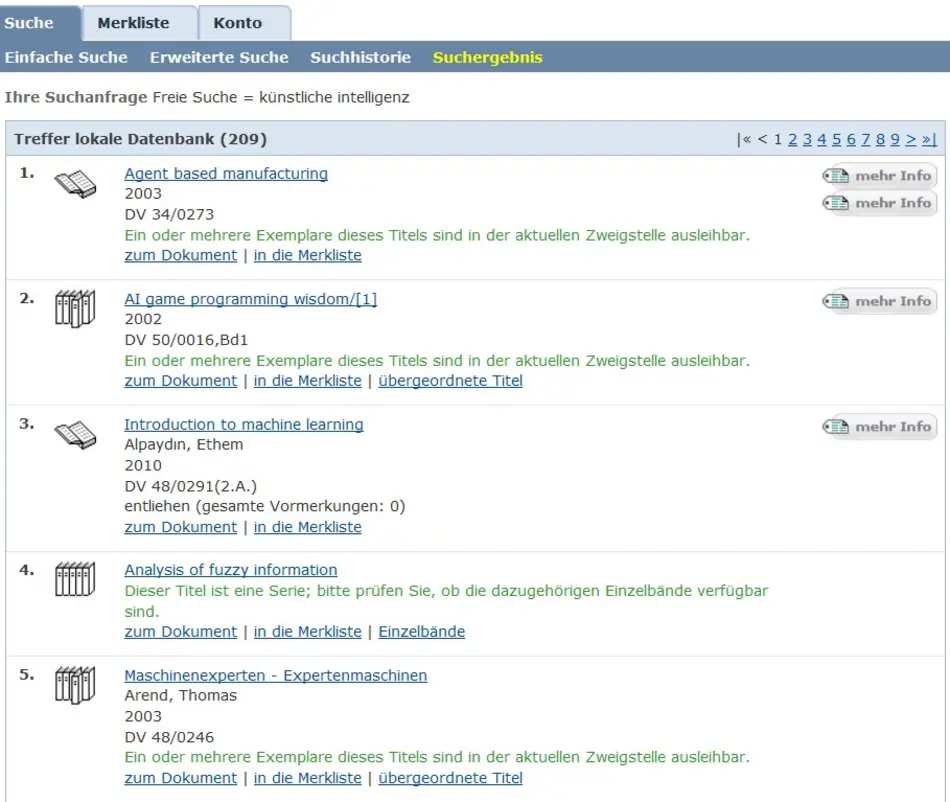Go to the last results page (»|)
Screen dimensions: 950x802
pyautogui.click(x=929, y=139)
